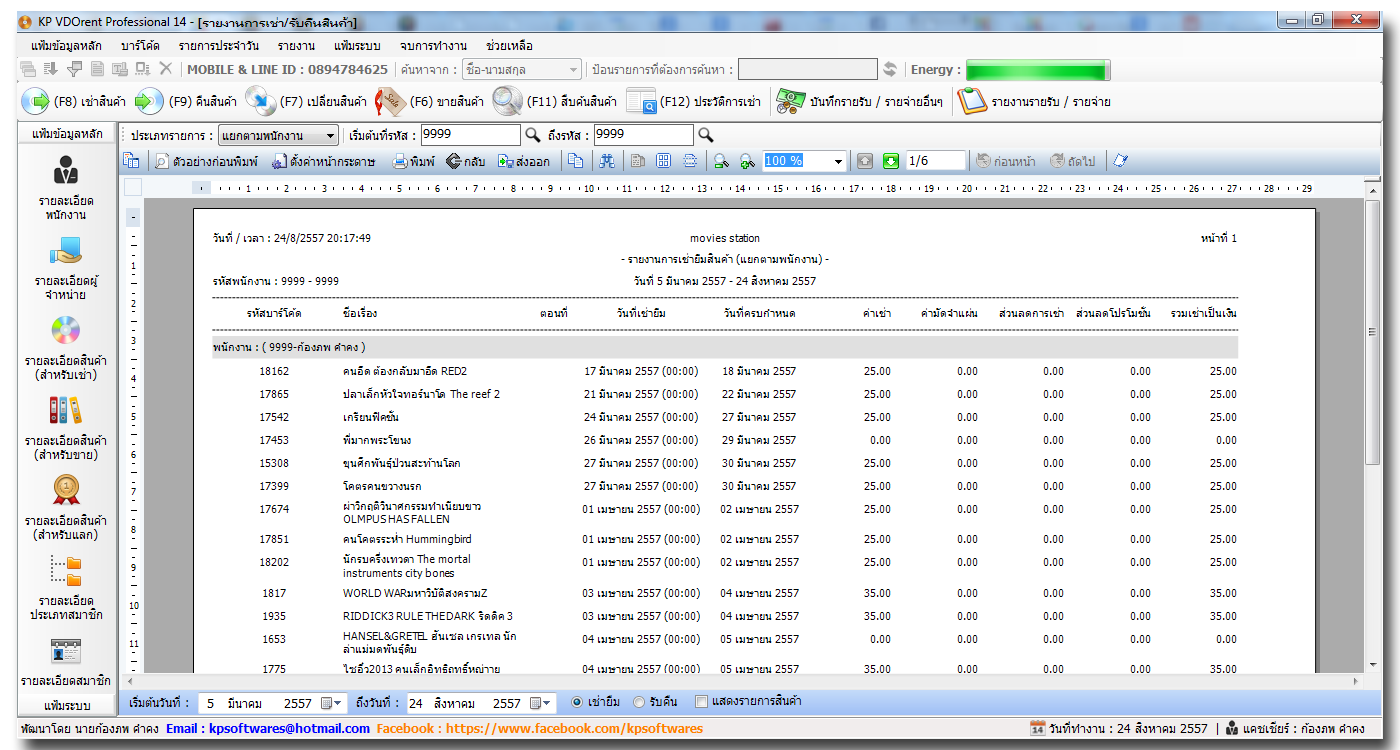Click the พิมพ์ print button

(414, 161)
